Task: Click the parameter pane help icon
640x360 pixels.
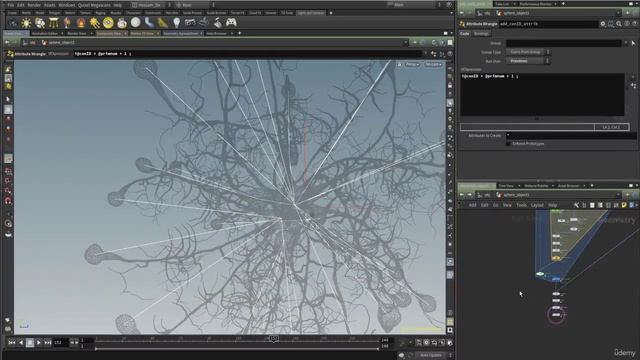Action: 635,24
